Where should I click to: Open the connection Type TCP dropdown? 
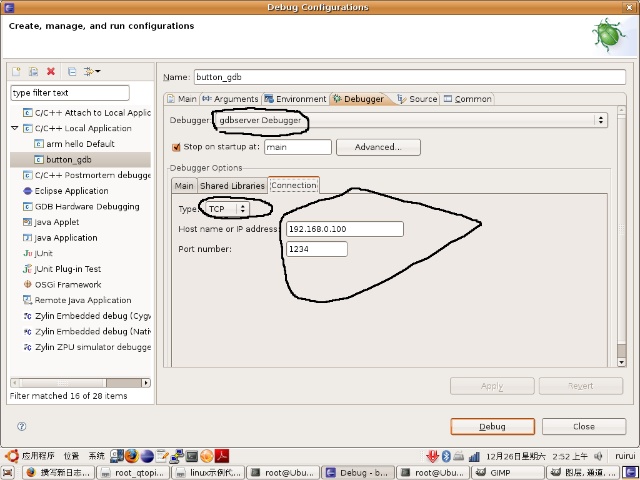227,209
